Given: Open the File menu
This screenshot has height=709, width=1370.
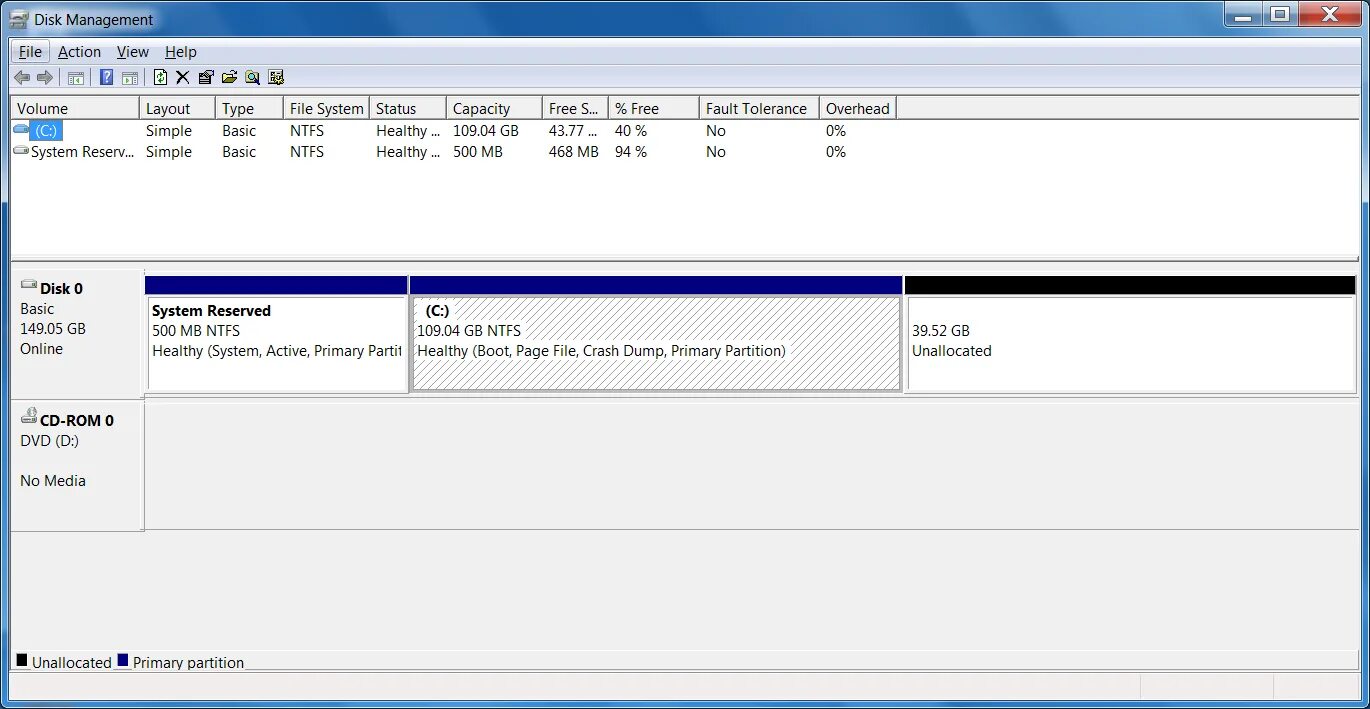Looking at the screenshot, I should pos(30,52).
